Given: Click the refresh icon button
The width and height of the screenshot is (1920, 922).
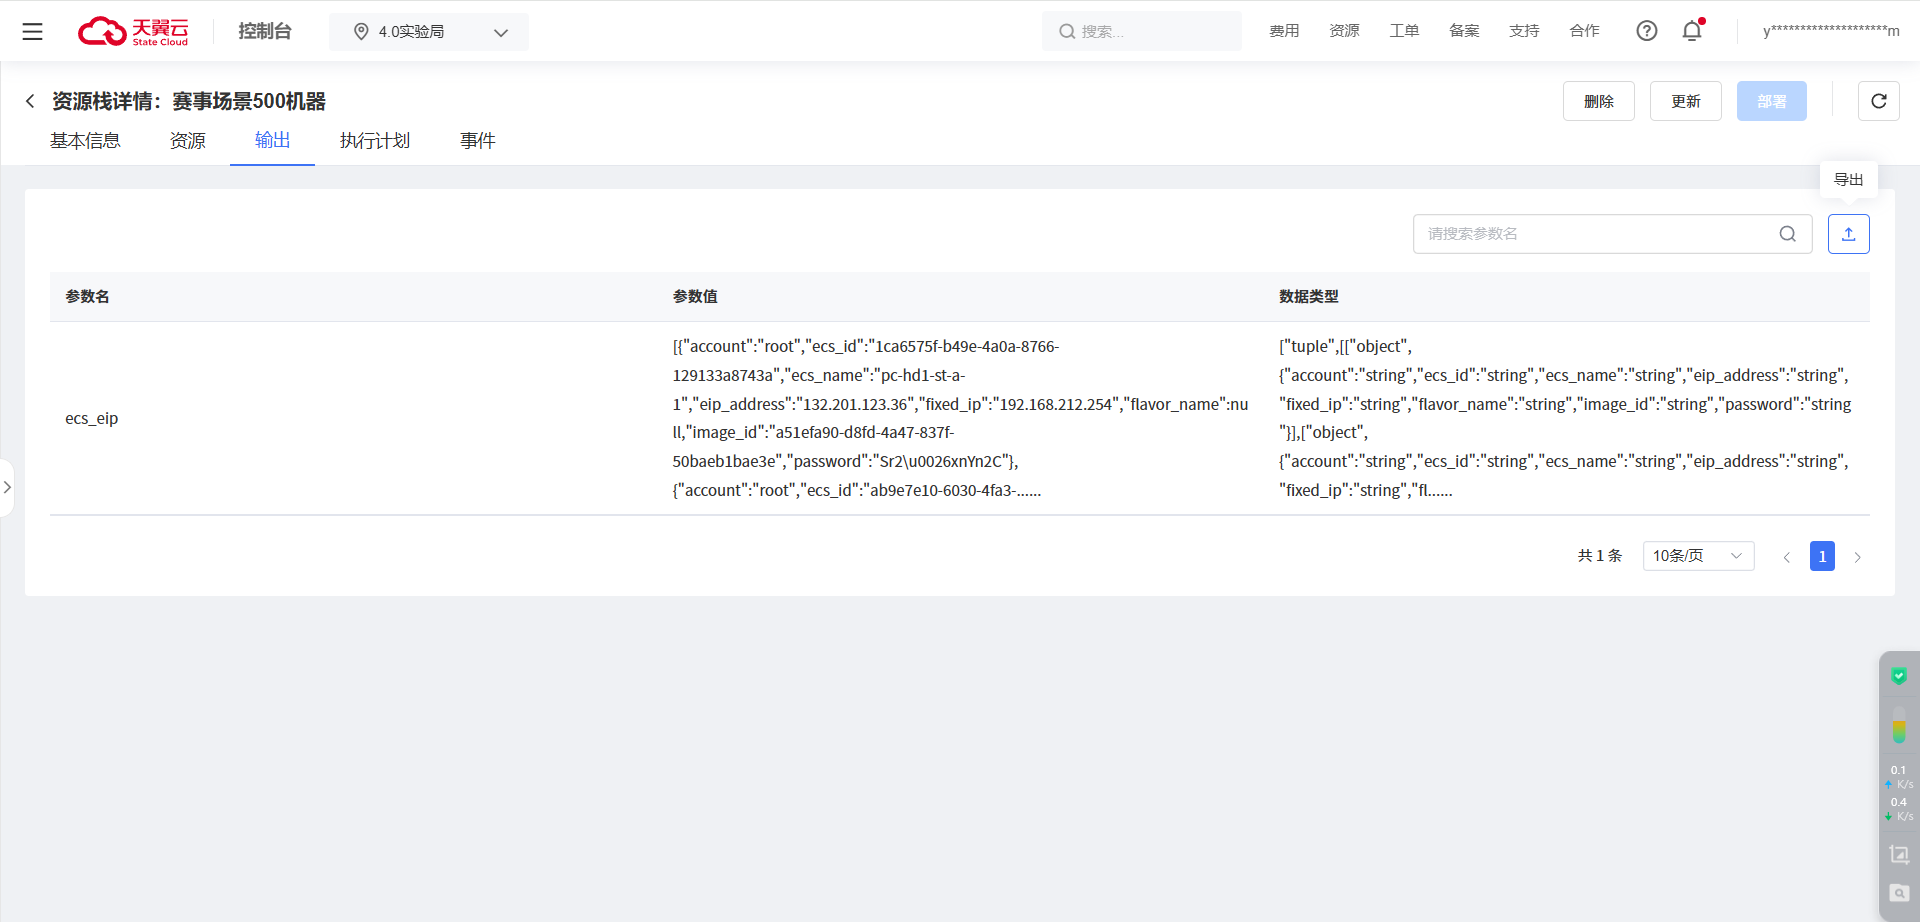Looking at the screenshot, I should click(1878, 101).
